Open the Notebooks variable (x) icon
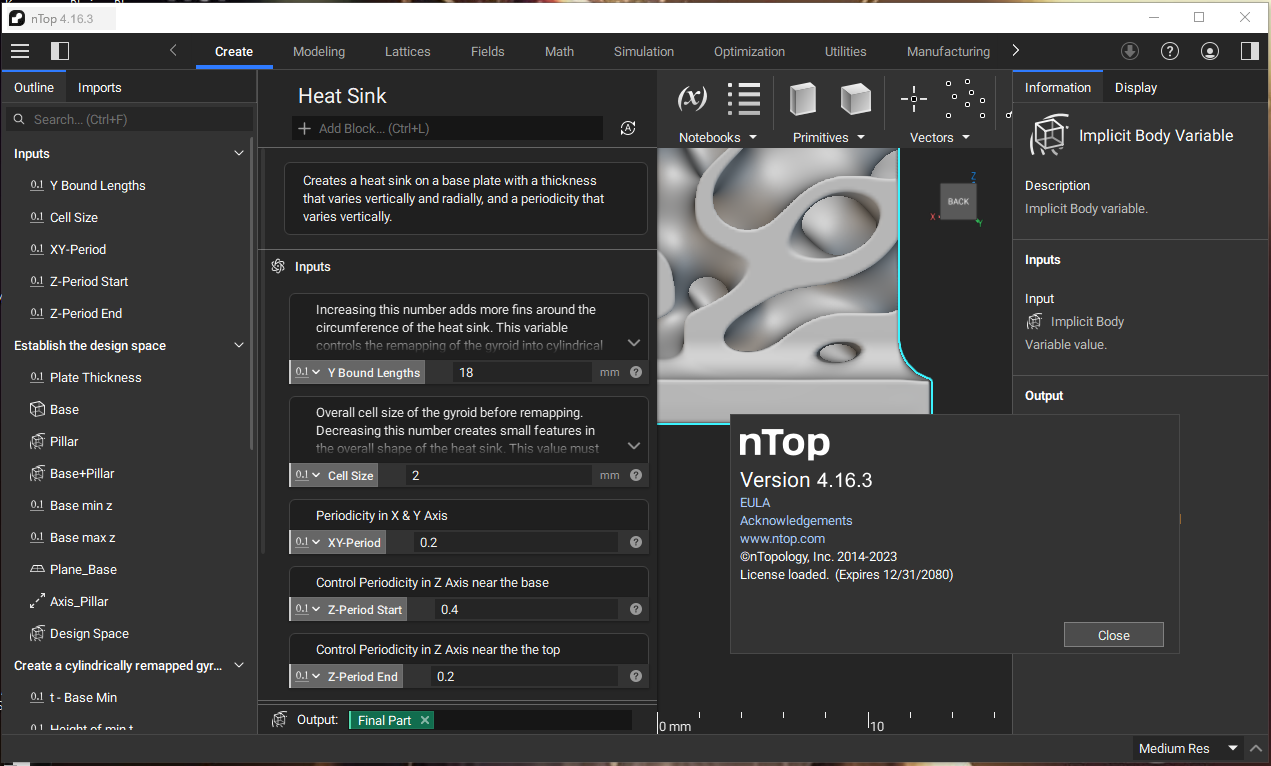The image size is (1271, 766). [x=692, y=98]
